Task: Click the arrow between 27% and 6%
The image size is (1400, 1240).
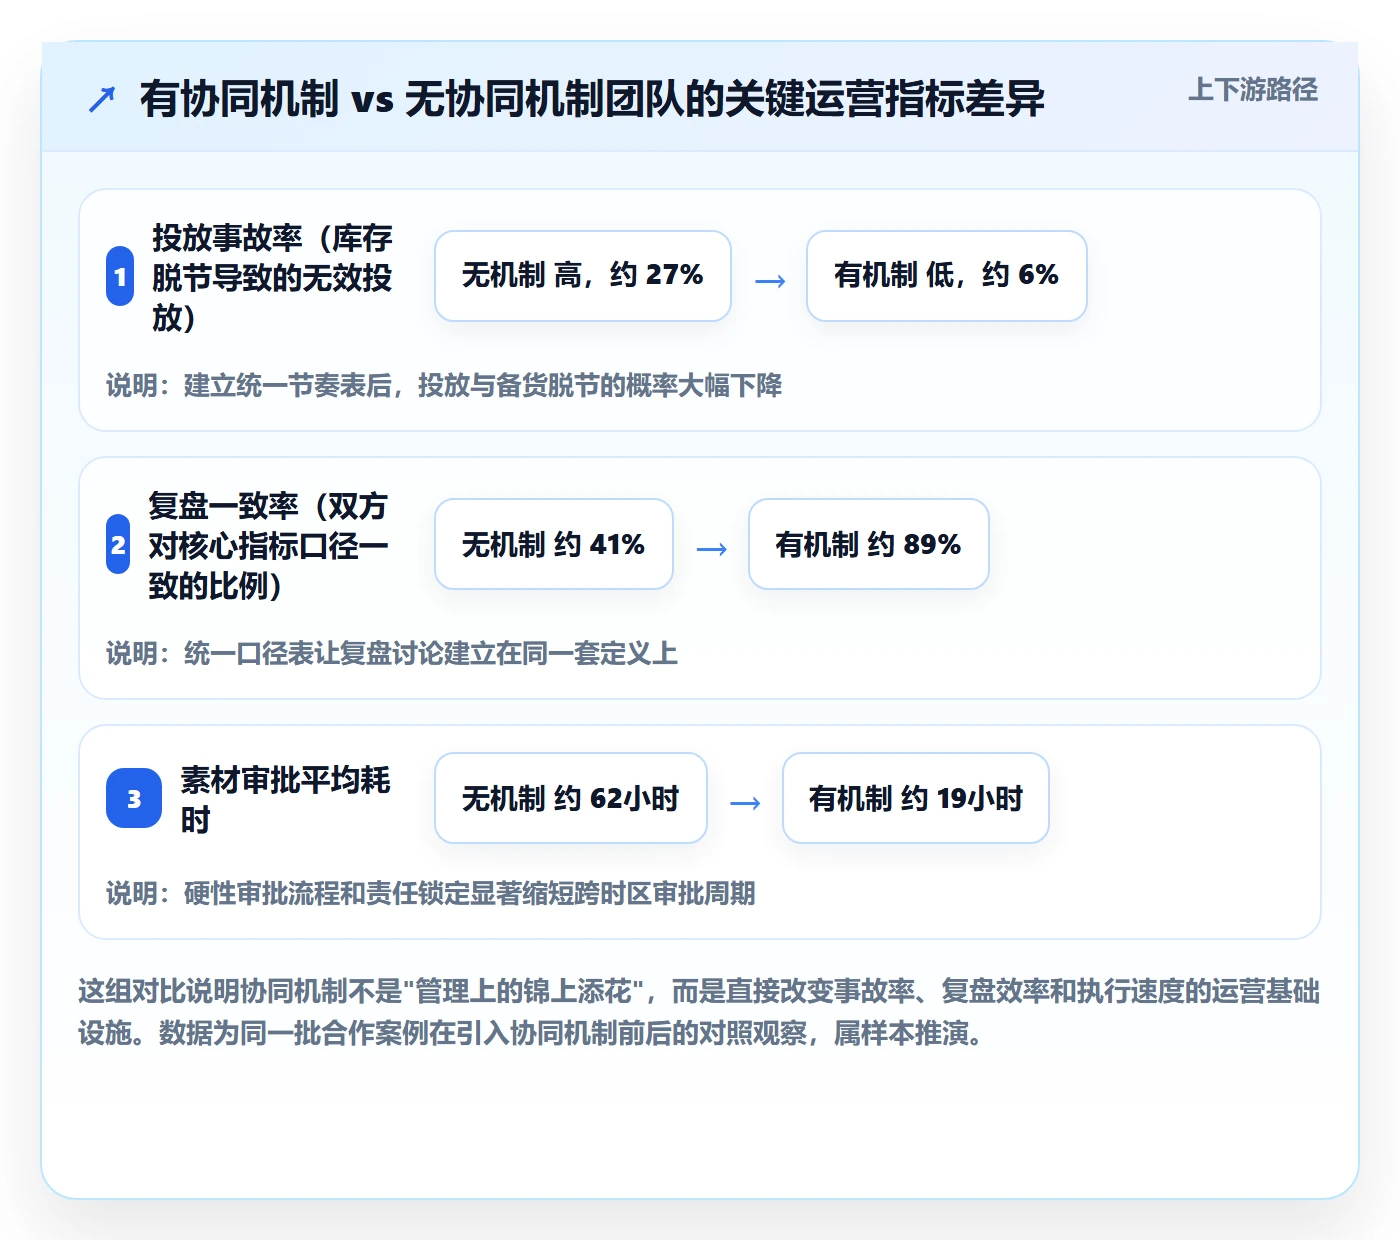Action: (x=769, y=281)
